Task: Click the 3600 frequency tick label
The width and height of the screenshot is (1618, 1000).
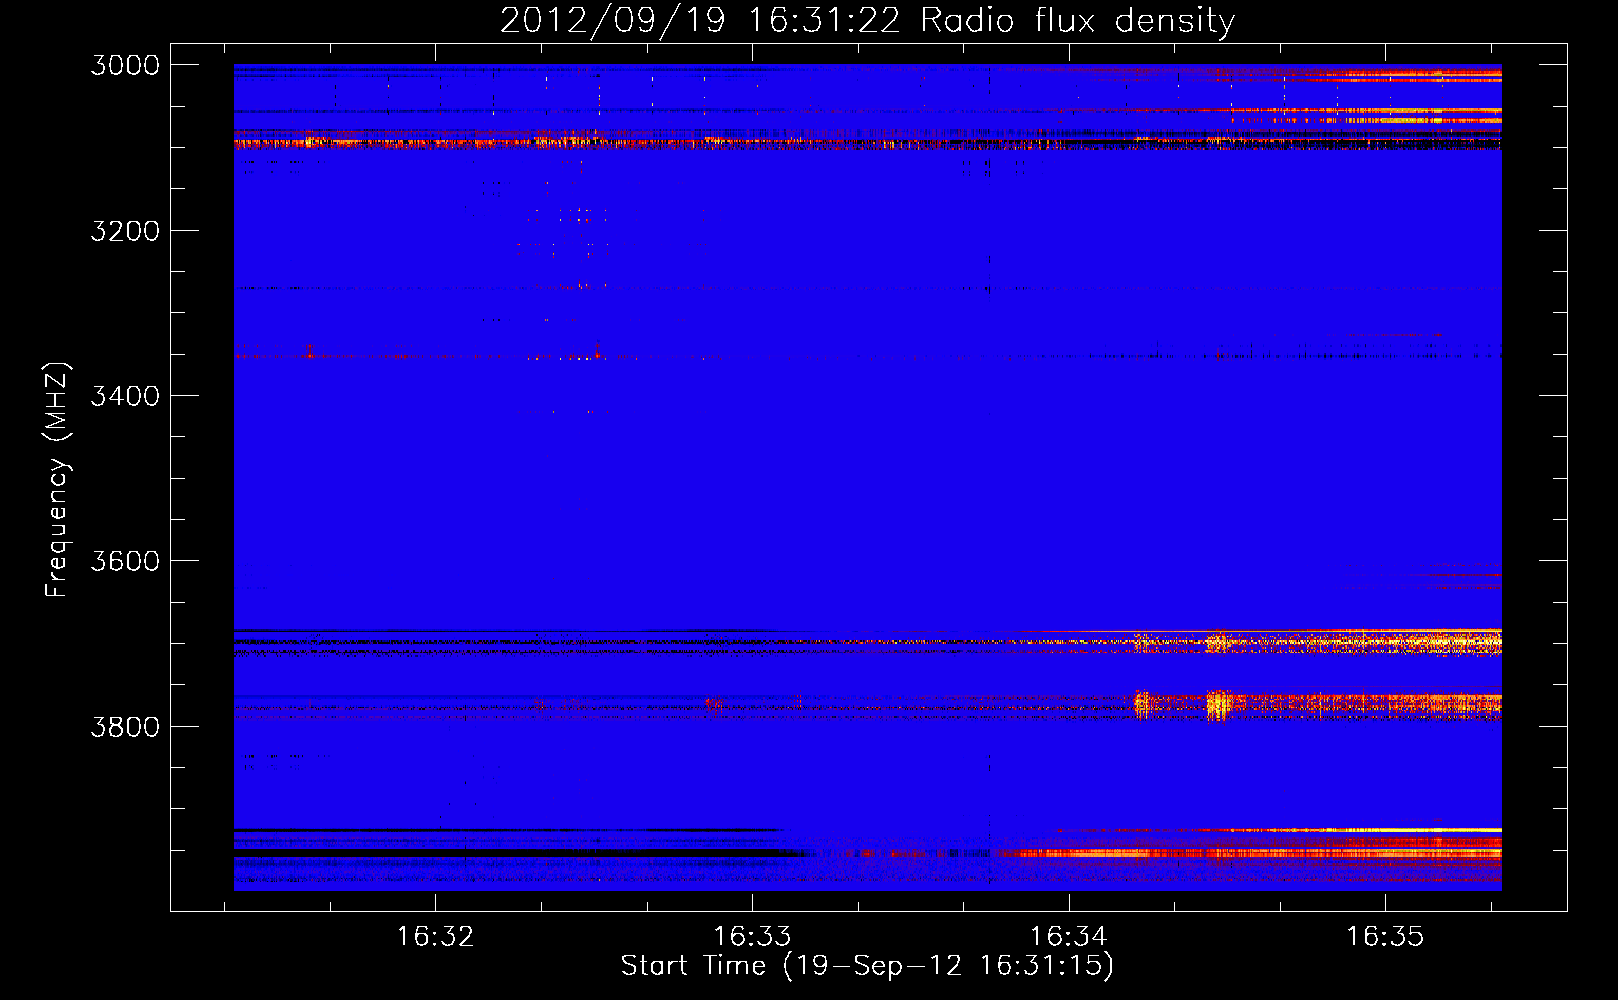Action: 125,561
